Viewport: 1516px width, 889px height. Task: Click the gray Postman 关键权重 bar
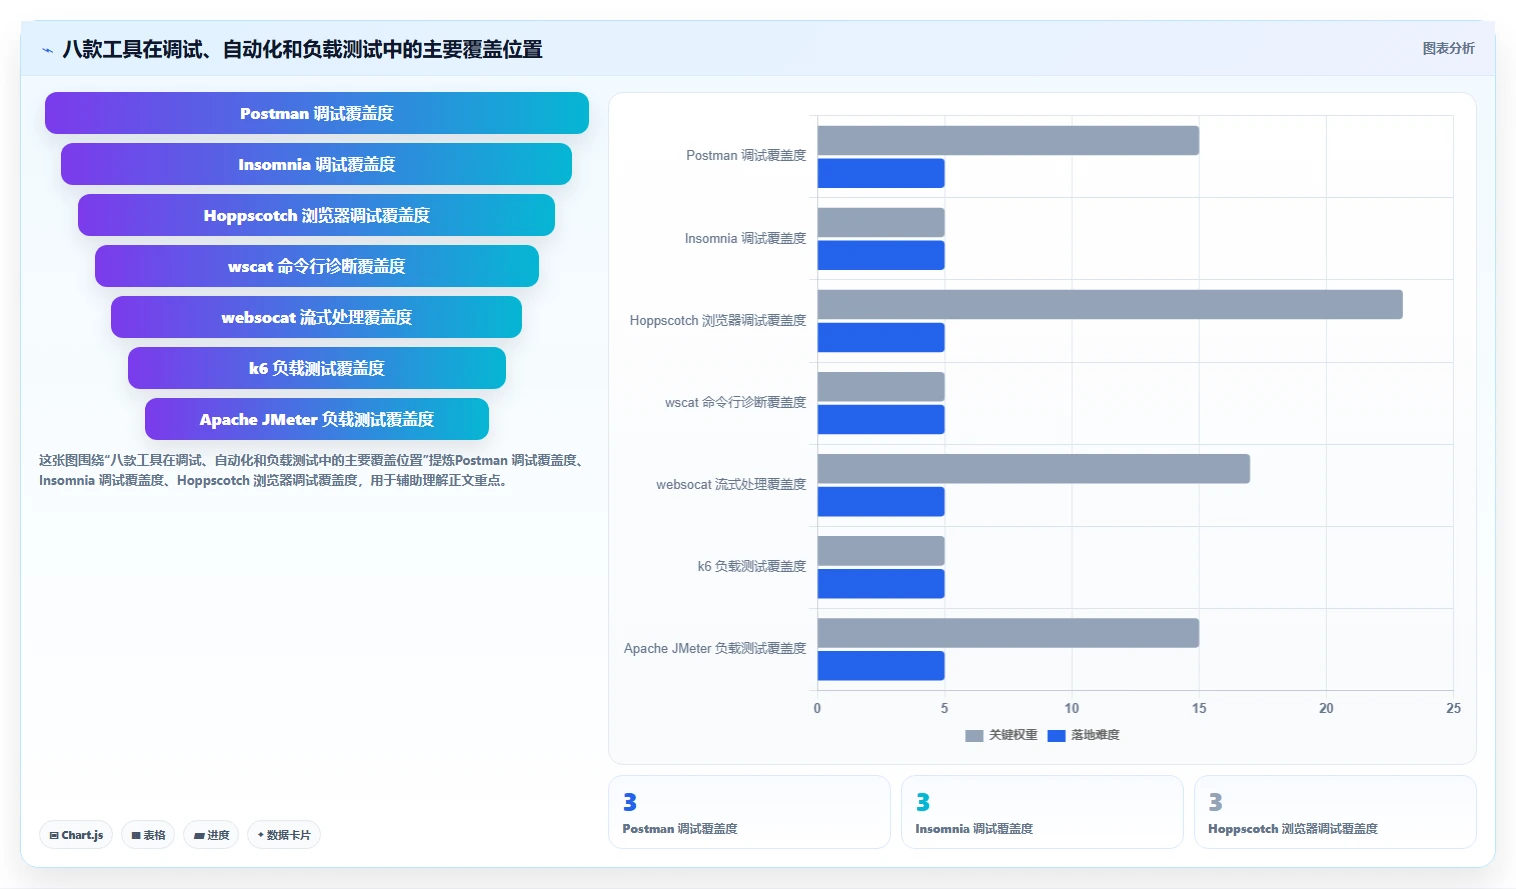tap(1008, 140)
